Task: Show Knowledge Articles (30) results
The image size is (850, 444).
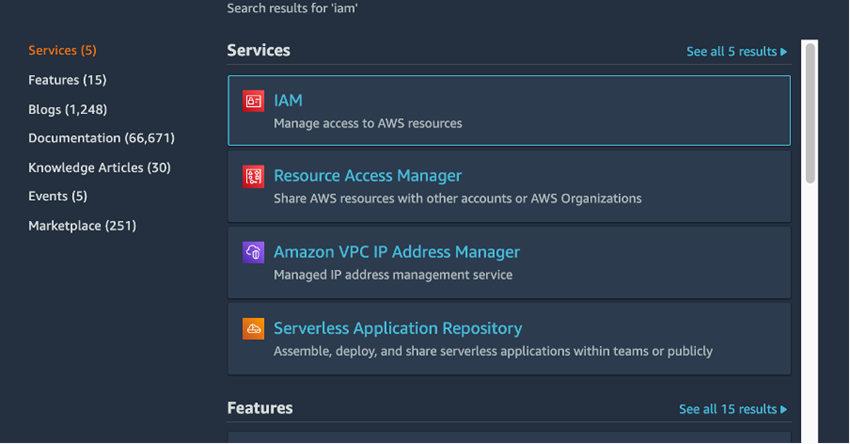Action: (99, 167)
